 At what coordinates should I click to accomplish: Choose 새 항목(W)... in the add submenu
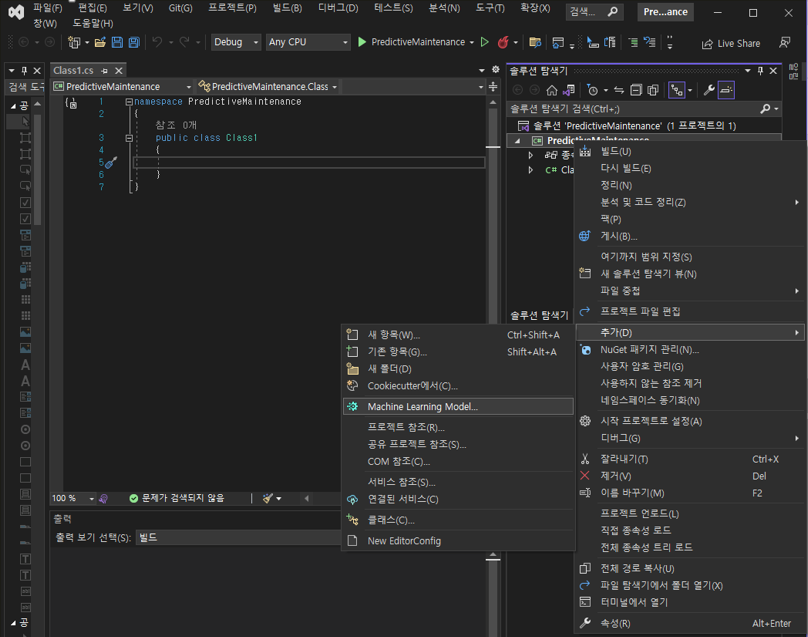[x=458, y=335]
